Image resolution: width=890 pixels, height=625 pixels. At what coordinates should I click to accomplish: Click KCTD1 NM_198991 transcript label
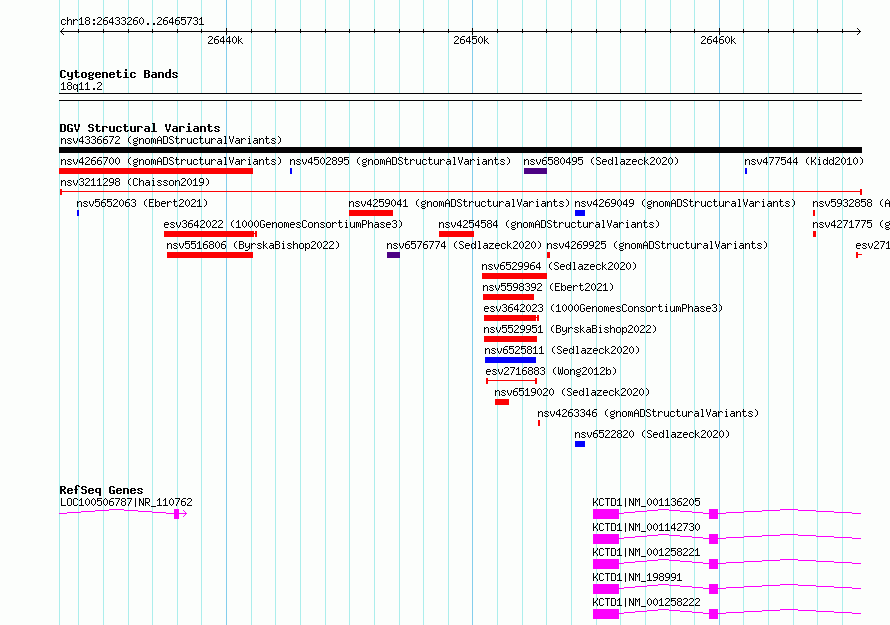(635, 577)
